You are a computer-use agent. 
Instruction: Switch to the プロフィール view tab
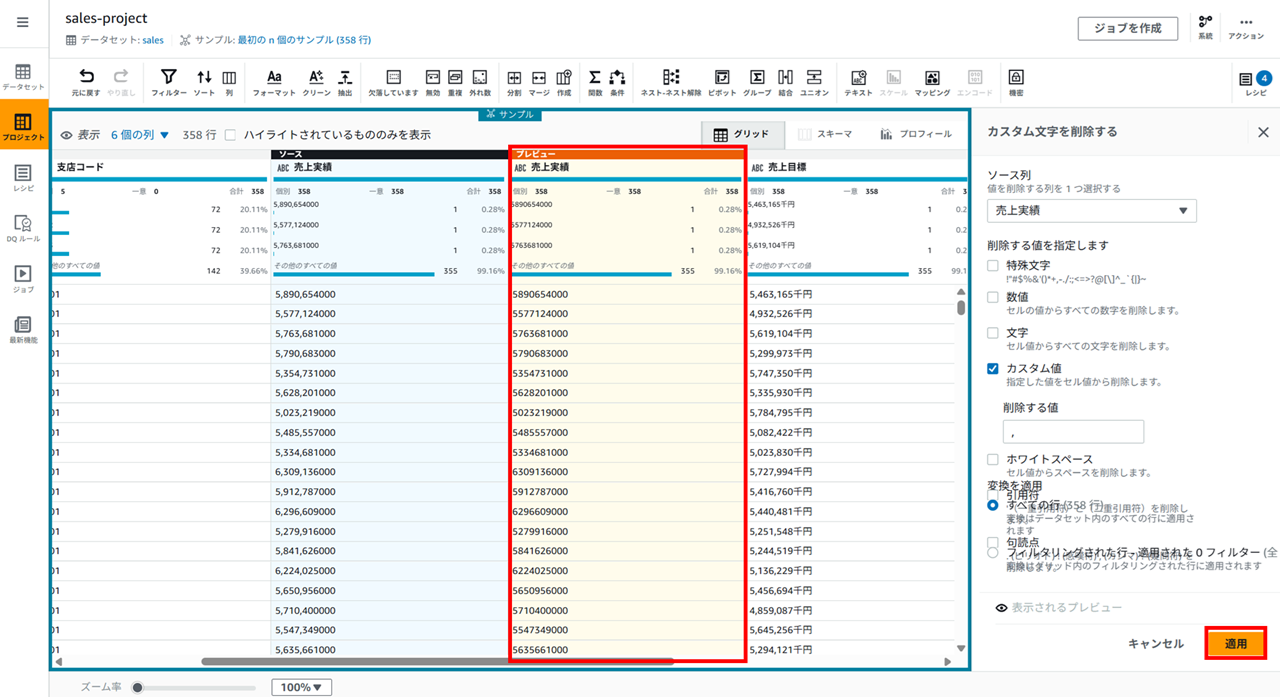(915, 134)
